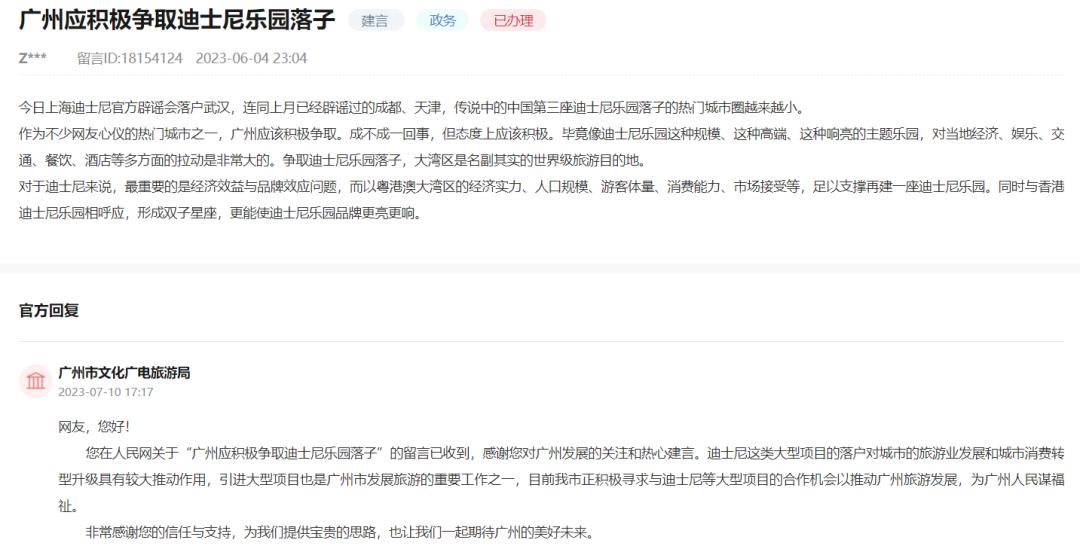Click the reply line starting 您在人民网关于
The width and height of the screenshot is (1080, 552).
coord(561,480)
